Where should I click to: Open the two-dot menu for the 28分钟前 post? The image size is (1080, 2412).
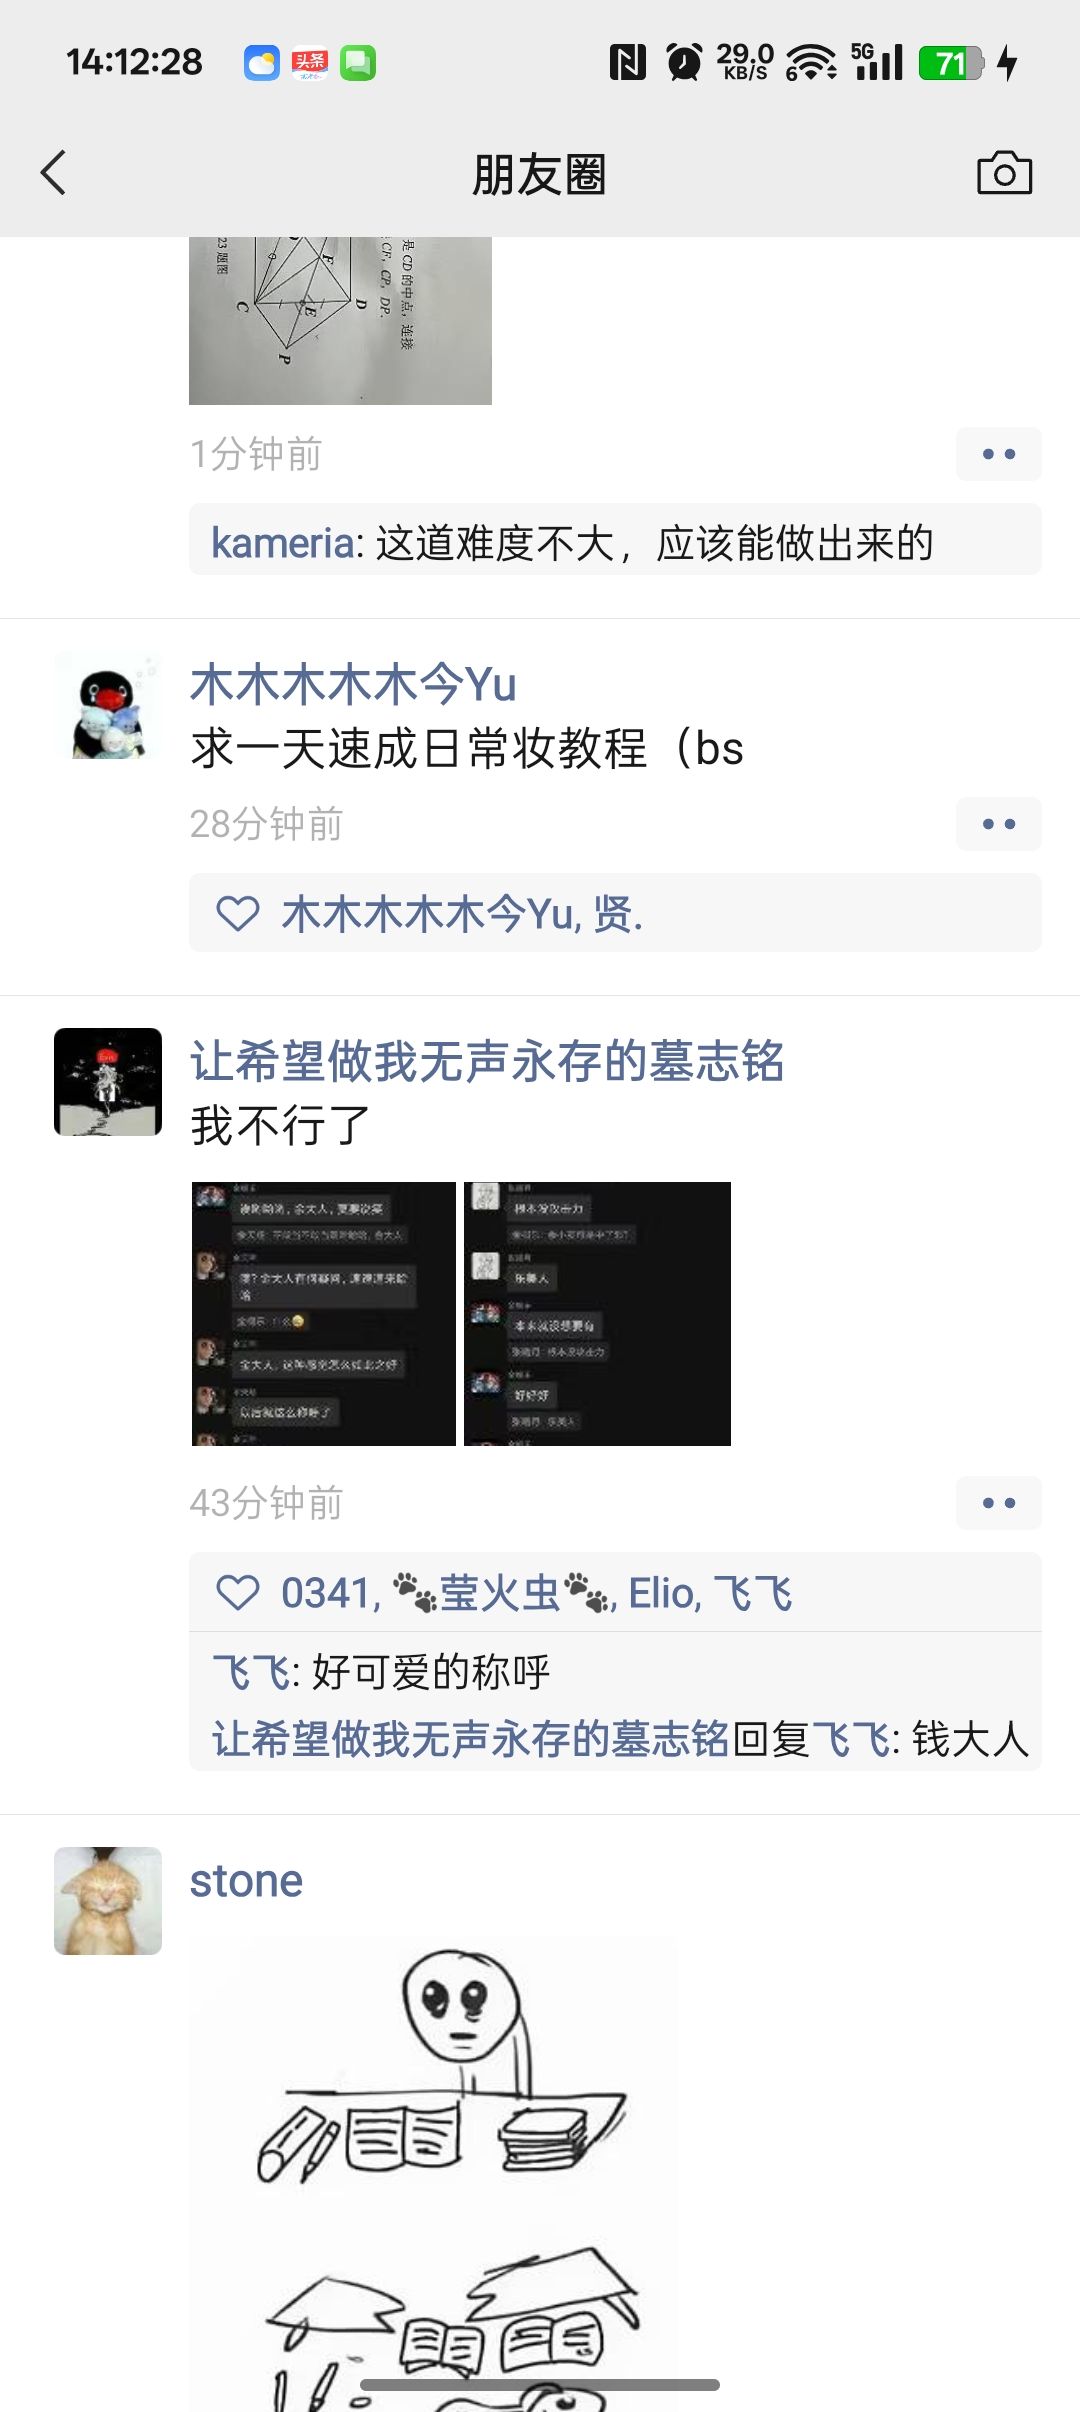[x=998, y=824]
